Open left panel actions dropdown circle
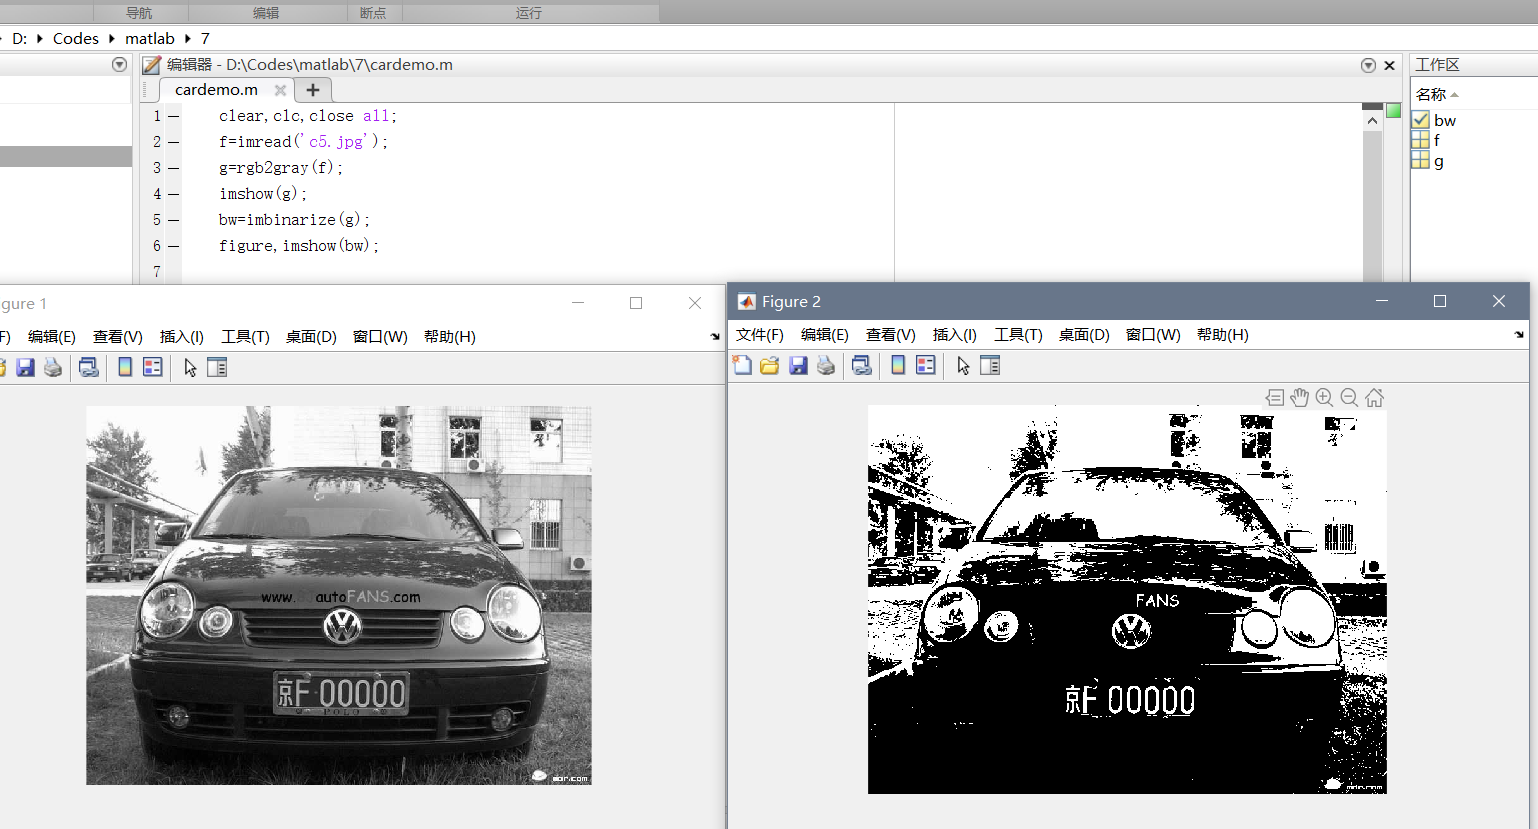 click(119, 65)
